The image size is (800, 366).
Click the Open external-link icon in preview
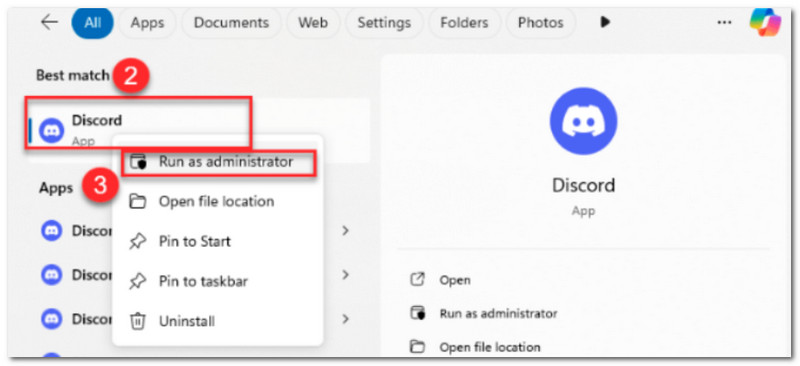[x=418, y=280]
